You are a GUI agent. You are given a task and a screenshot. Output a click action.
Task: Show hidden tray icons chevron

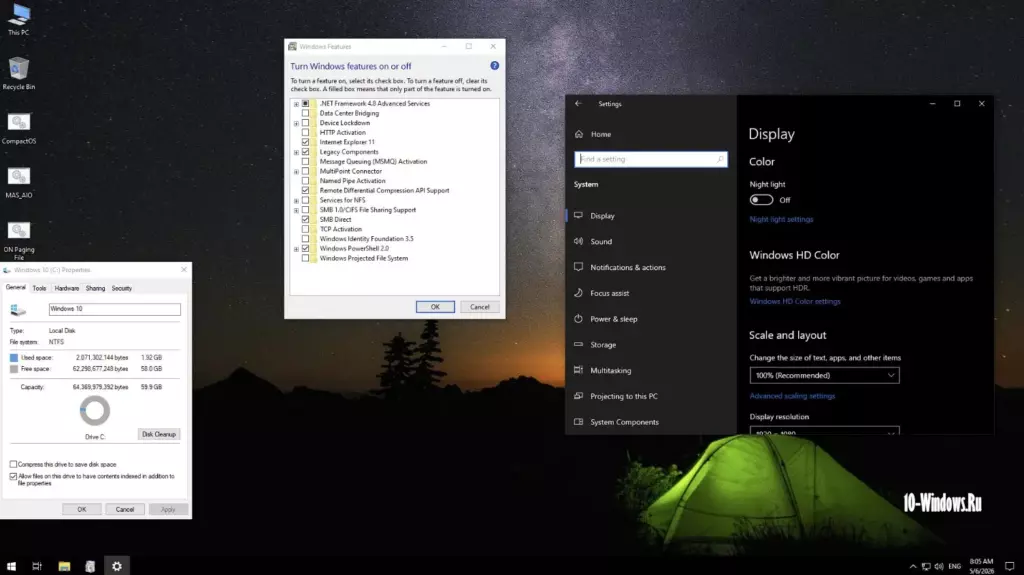[912, 566]
